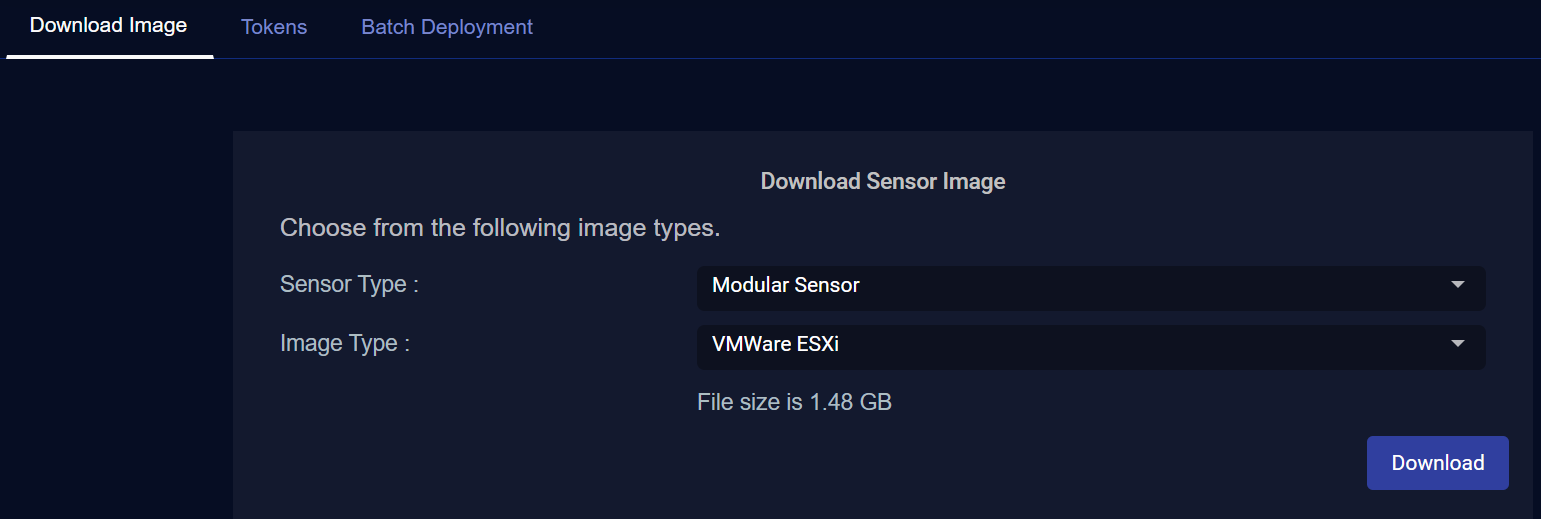
Task: Click the "Choose from the following image types" text
Action: [x=499, y=228]
